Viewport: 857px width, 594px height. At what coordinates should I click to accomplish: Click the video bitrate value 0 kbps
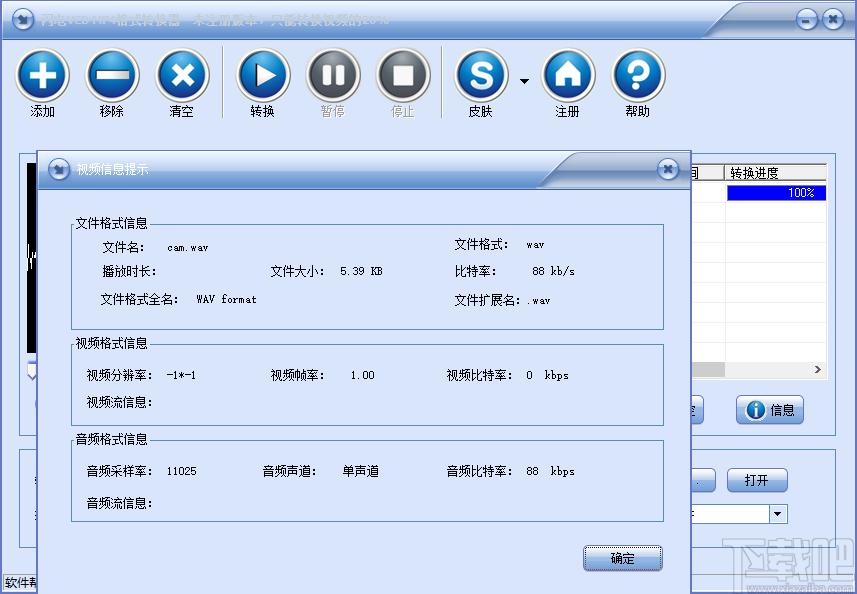tap(547, 375)
